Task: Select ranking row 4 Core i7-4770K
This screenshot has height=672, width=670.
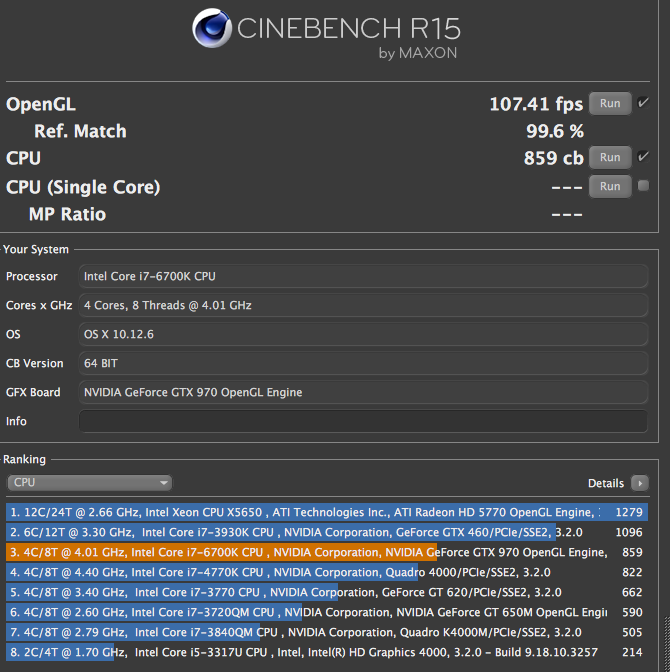Action: coord(327,572)
